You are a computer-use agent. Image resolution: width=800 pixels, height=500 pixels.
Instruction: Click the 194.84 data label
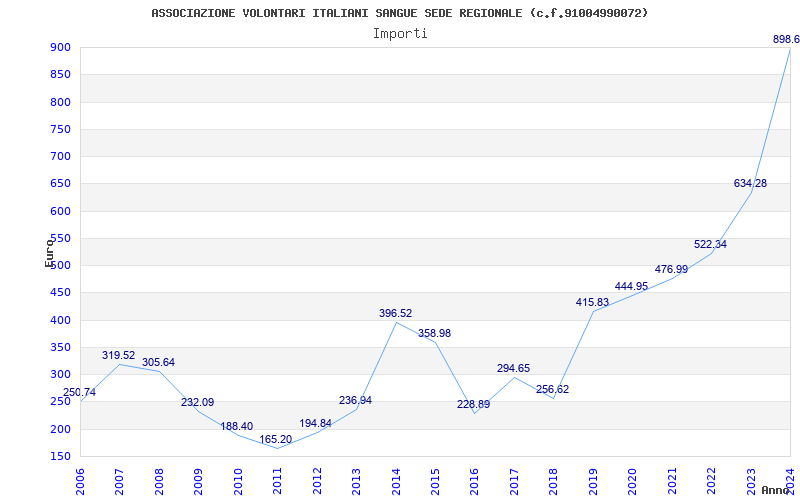(x=315, y=423)
